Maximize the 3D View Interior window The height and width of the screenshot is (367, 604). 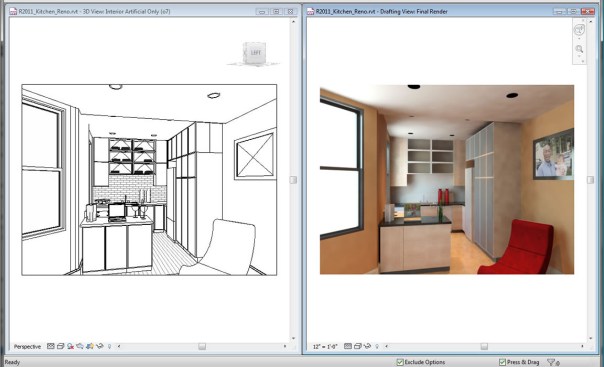point(276,12)
